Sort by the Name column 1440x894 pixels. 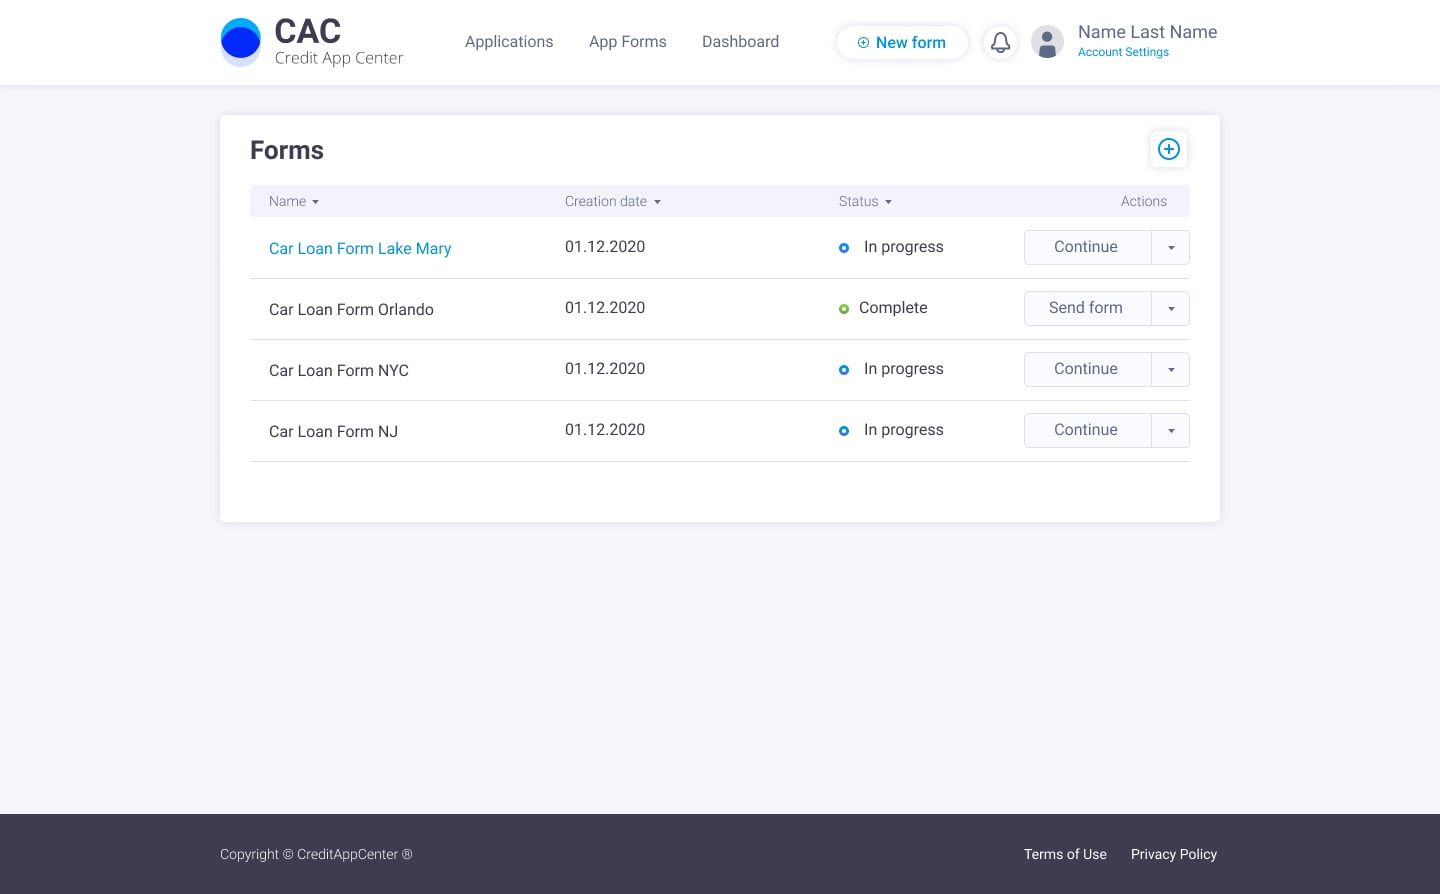(x=294, y=201)
